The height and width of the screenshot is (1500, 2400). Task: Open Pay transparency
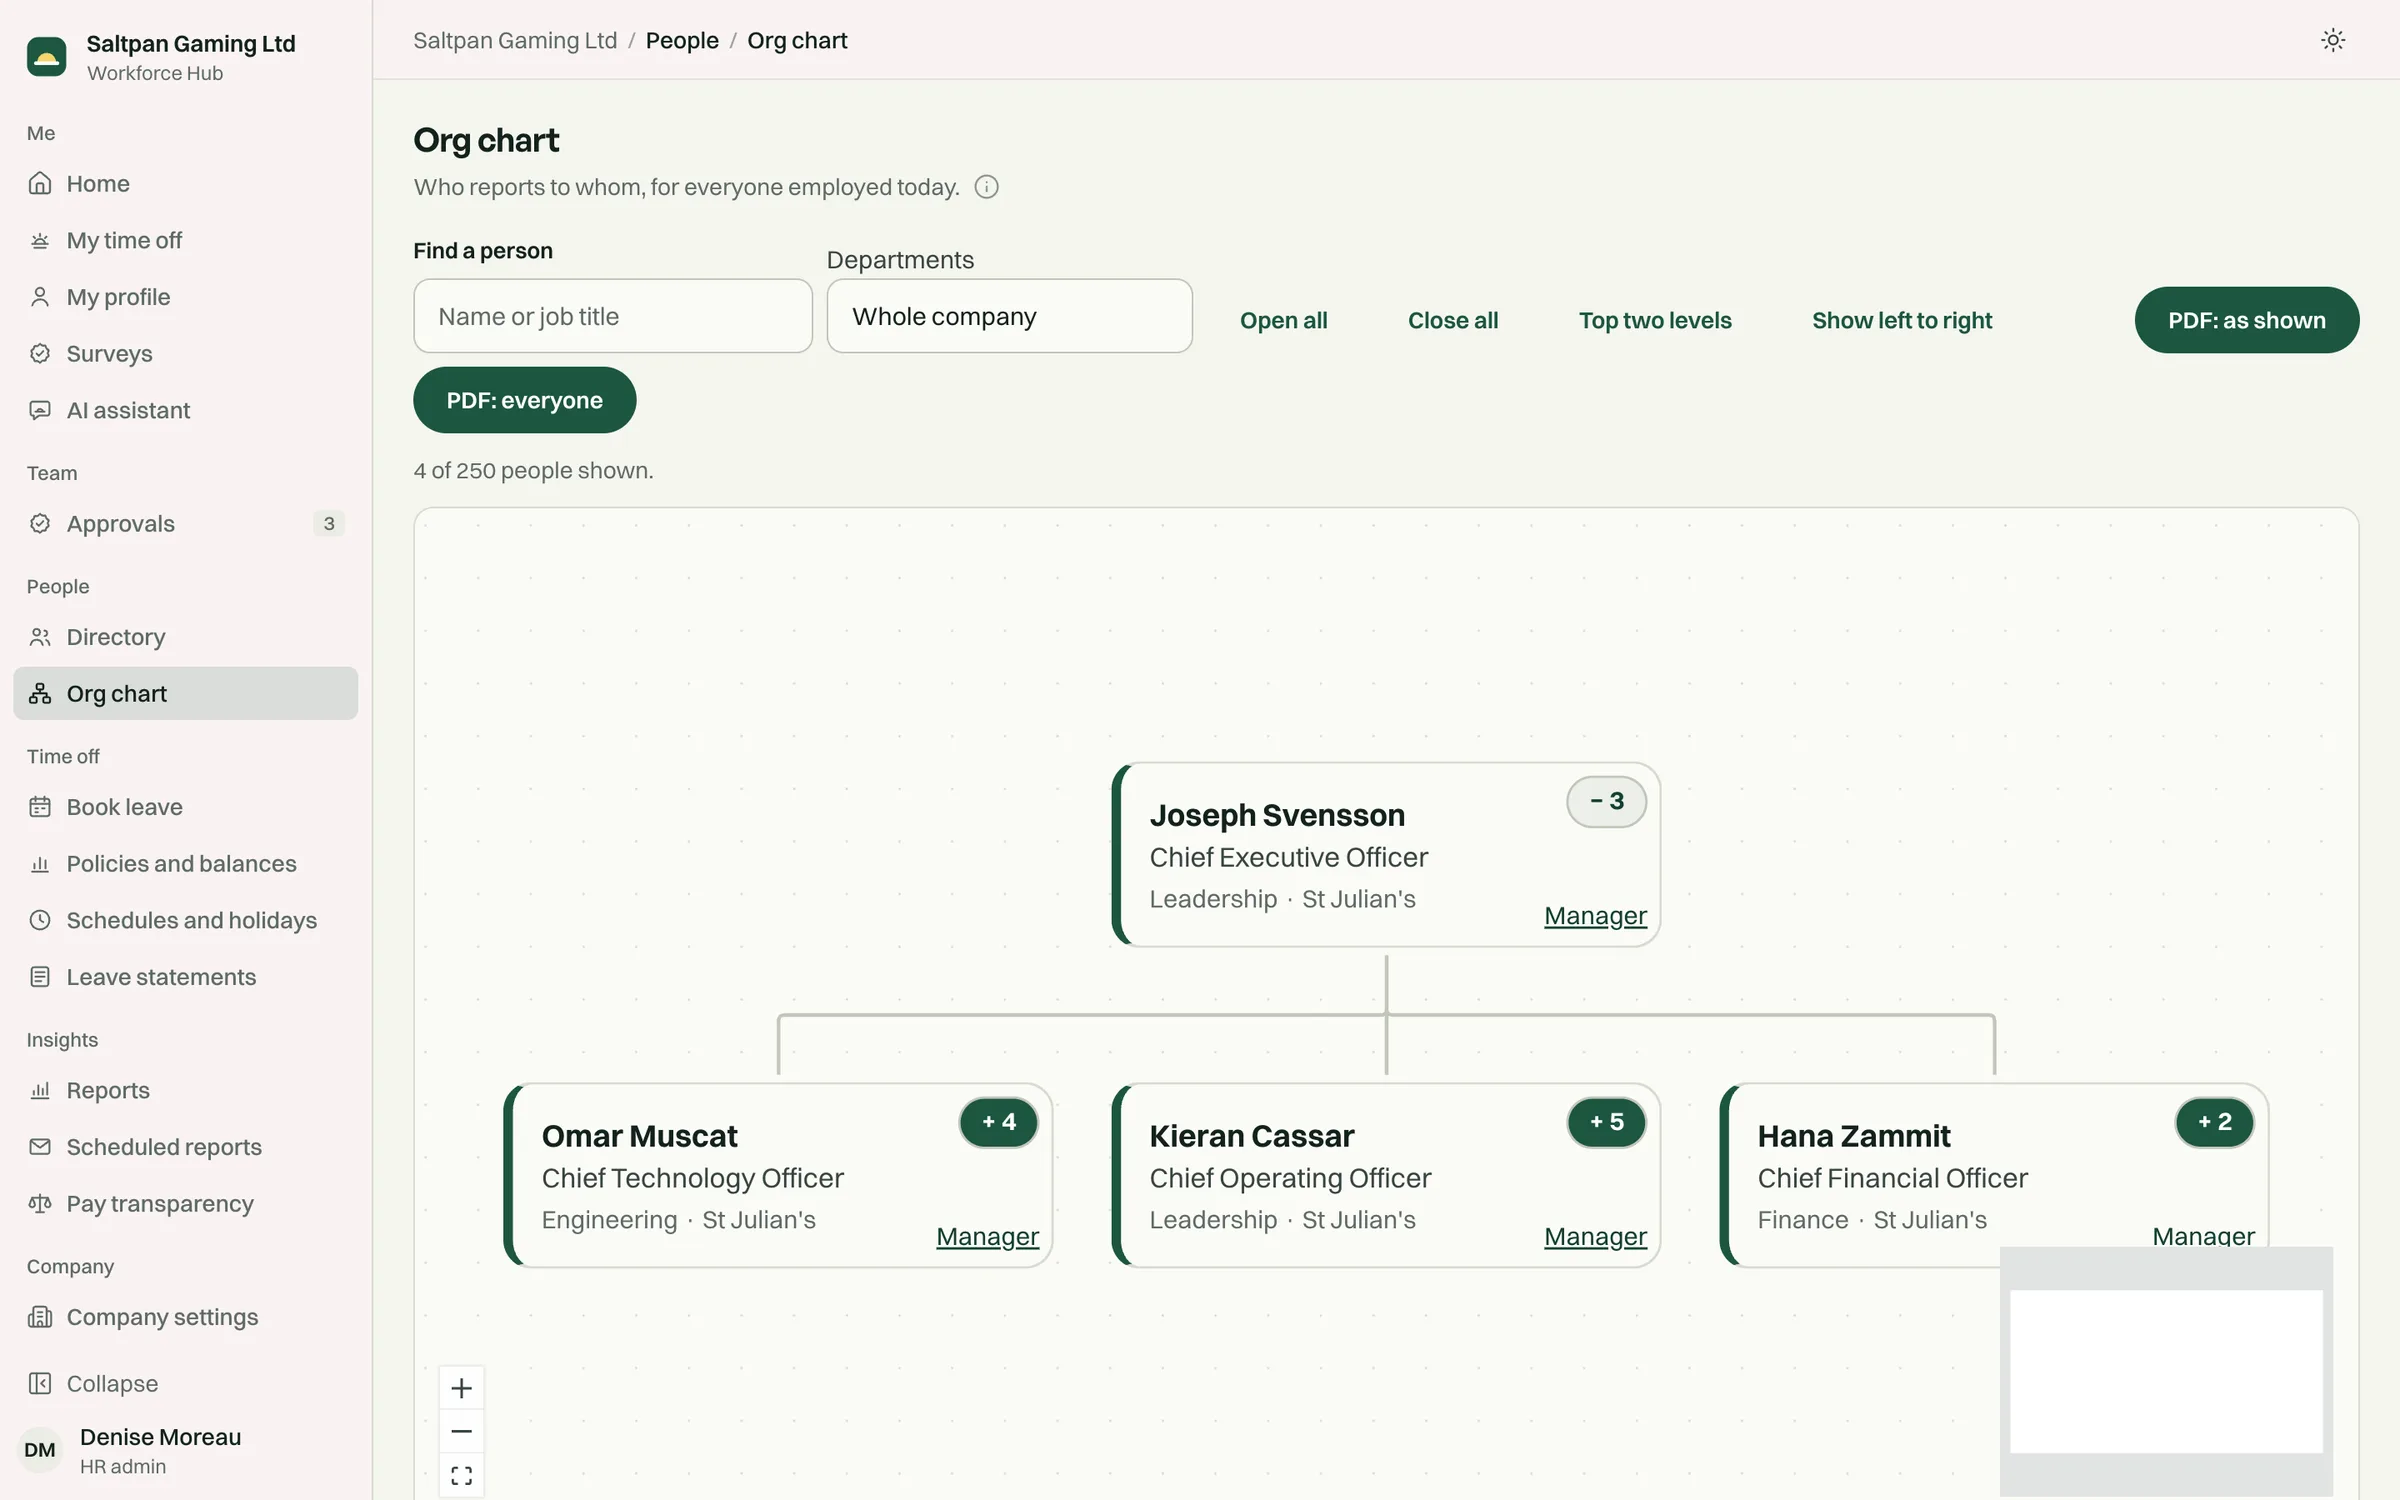coord(185,1203)
